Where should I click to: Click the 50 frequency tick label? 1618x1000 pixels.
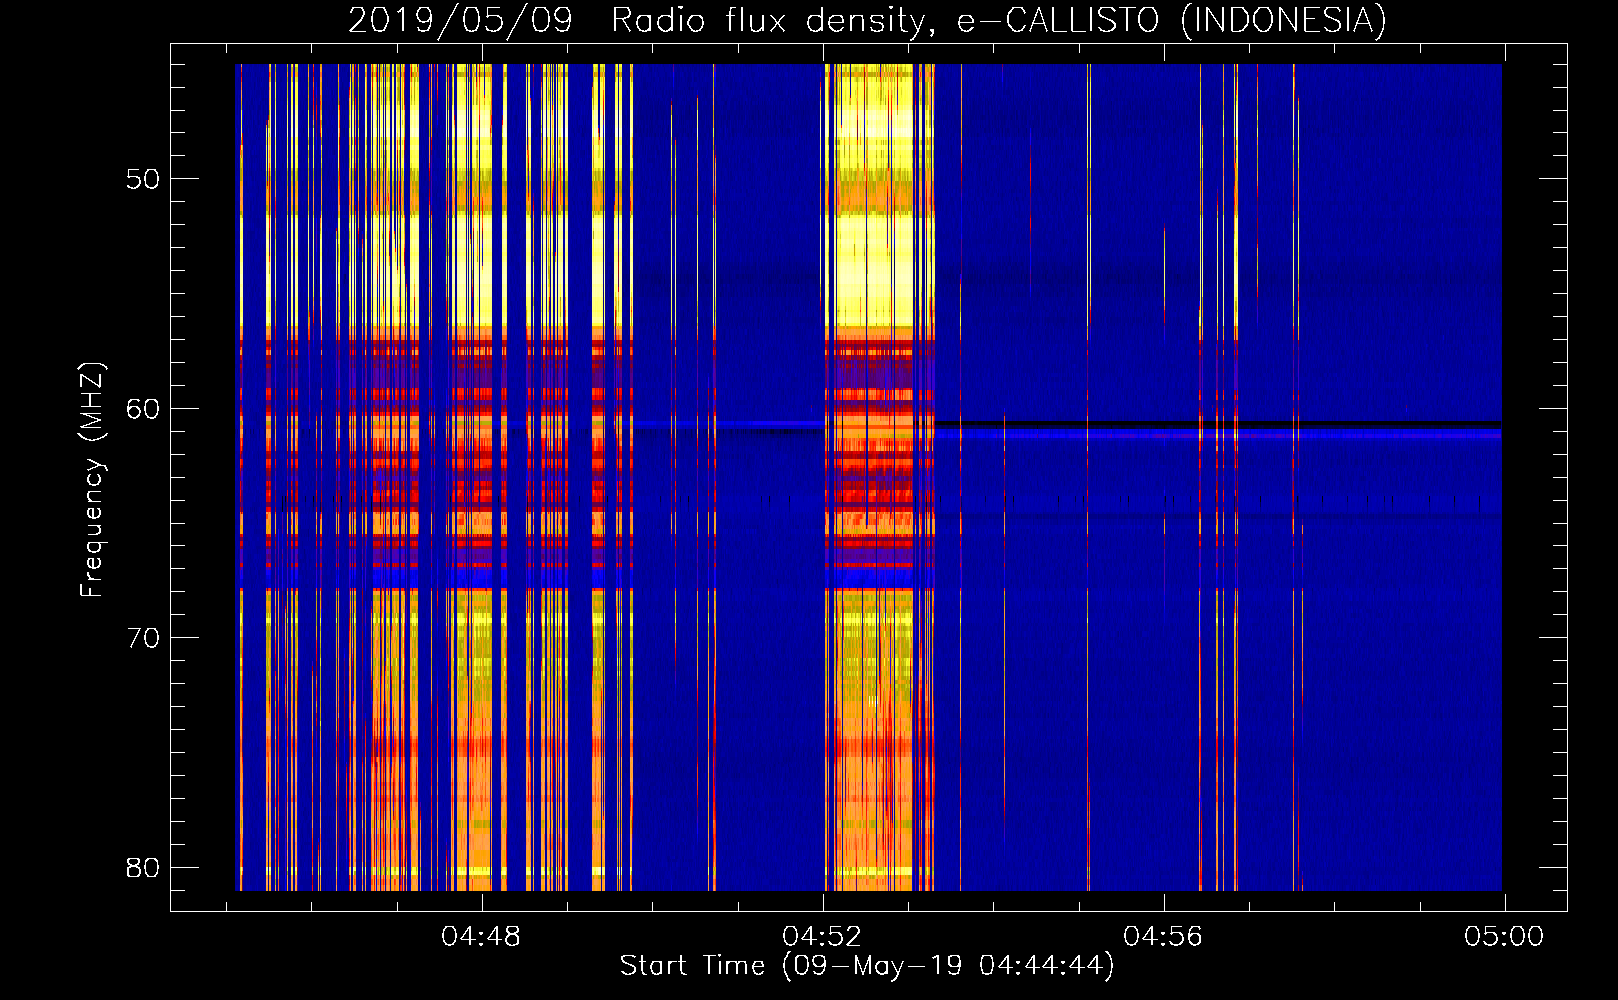coord(143,179)
